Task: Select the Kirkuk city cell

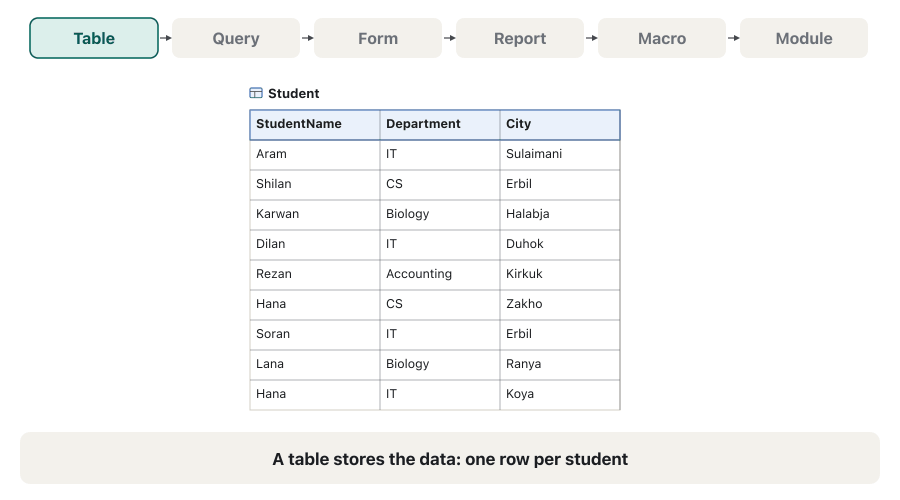Action: pyautogui.click(x=560, y=274)
